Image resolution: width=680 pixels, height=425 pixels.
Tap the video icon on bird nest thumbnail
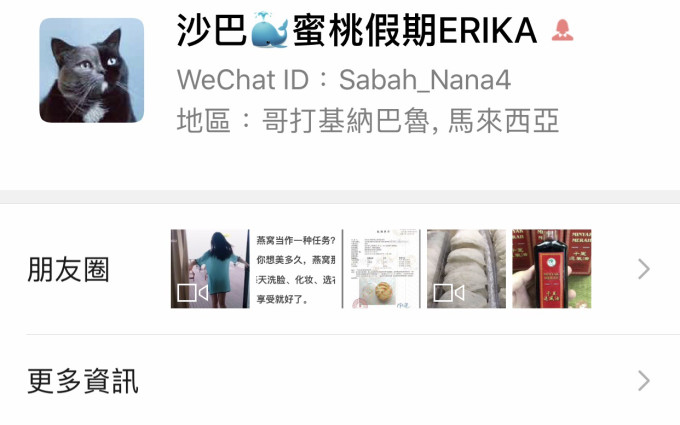449,293
